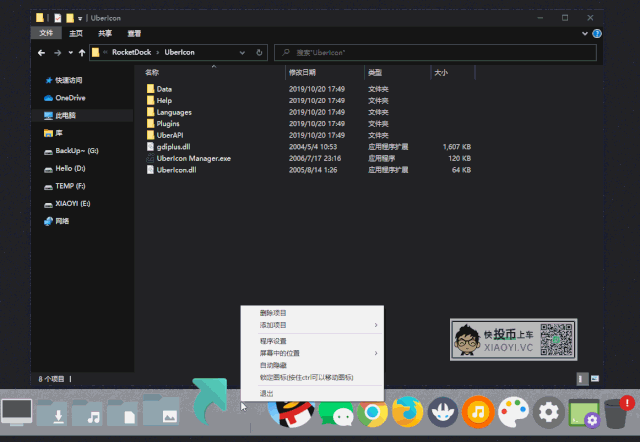640x442 pixels.
Task: Launch Google Chrome from the dock
Action: (x=372, y=412)
